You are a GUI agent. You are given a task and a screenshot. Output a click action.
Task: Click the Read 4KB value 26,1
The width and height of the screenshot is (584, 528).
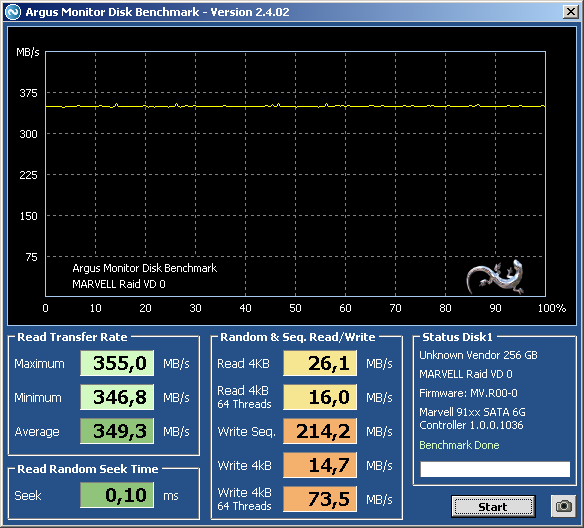tap(320, 363)
